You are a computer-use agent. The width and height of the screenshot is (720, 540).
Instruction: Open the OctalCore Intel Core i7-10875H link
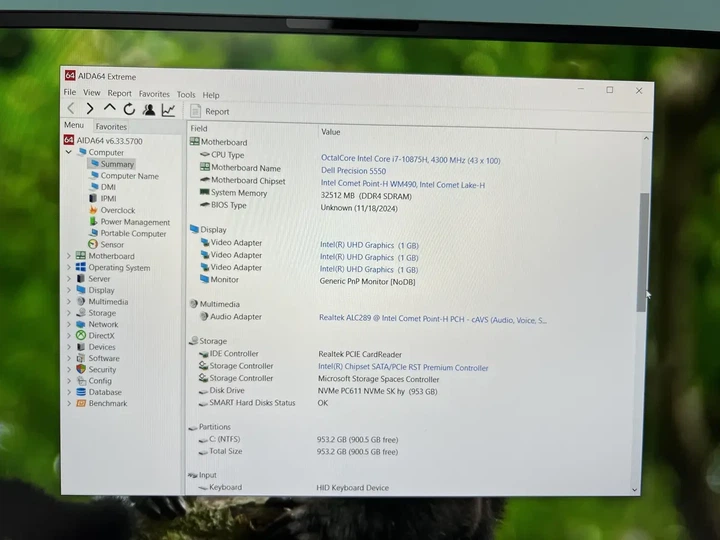click(411, 159)
